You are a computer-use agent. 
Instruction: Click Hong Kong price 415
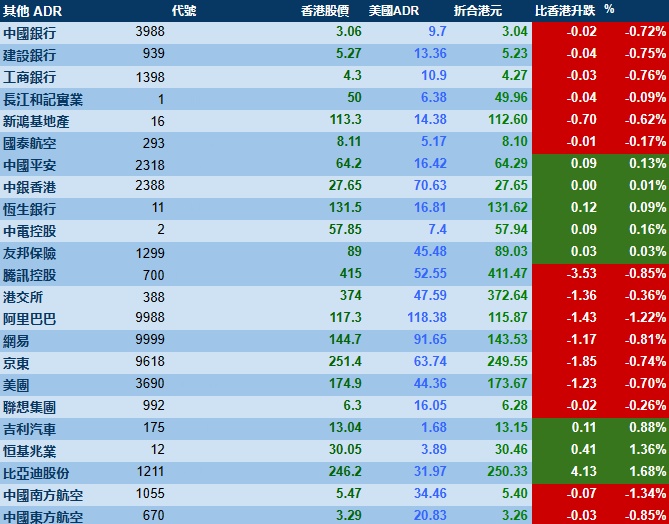coord(350,273)
